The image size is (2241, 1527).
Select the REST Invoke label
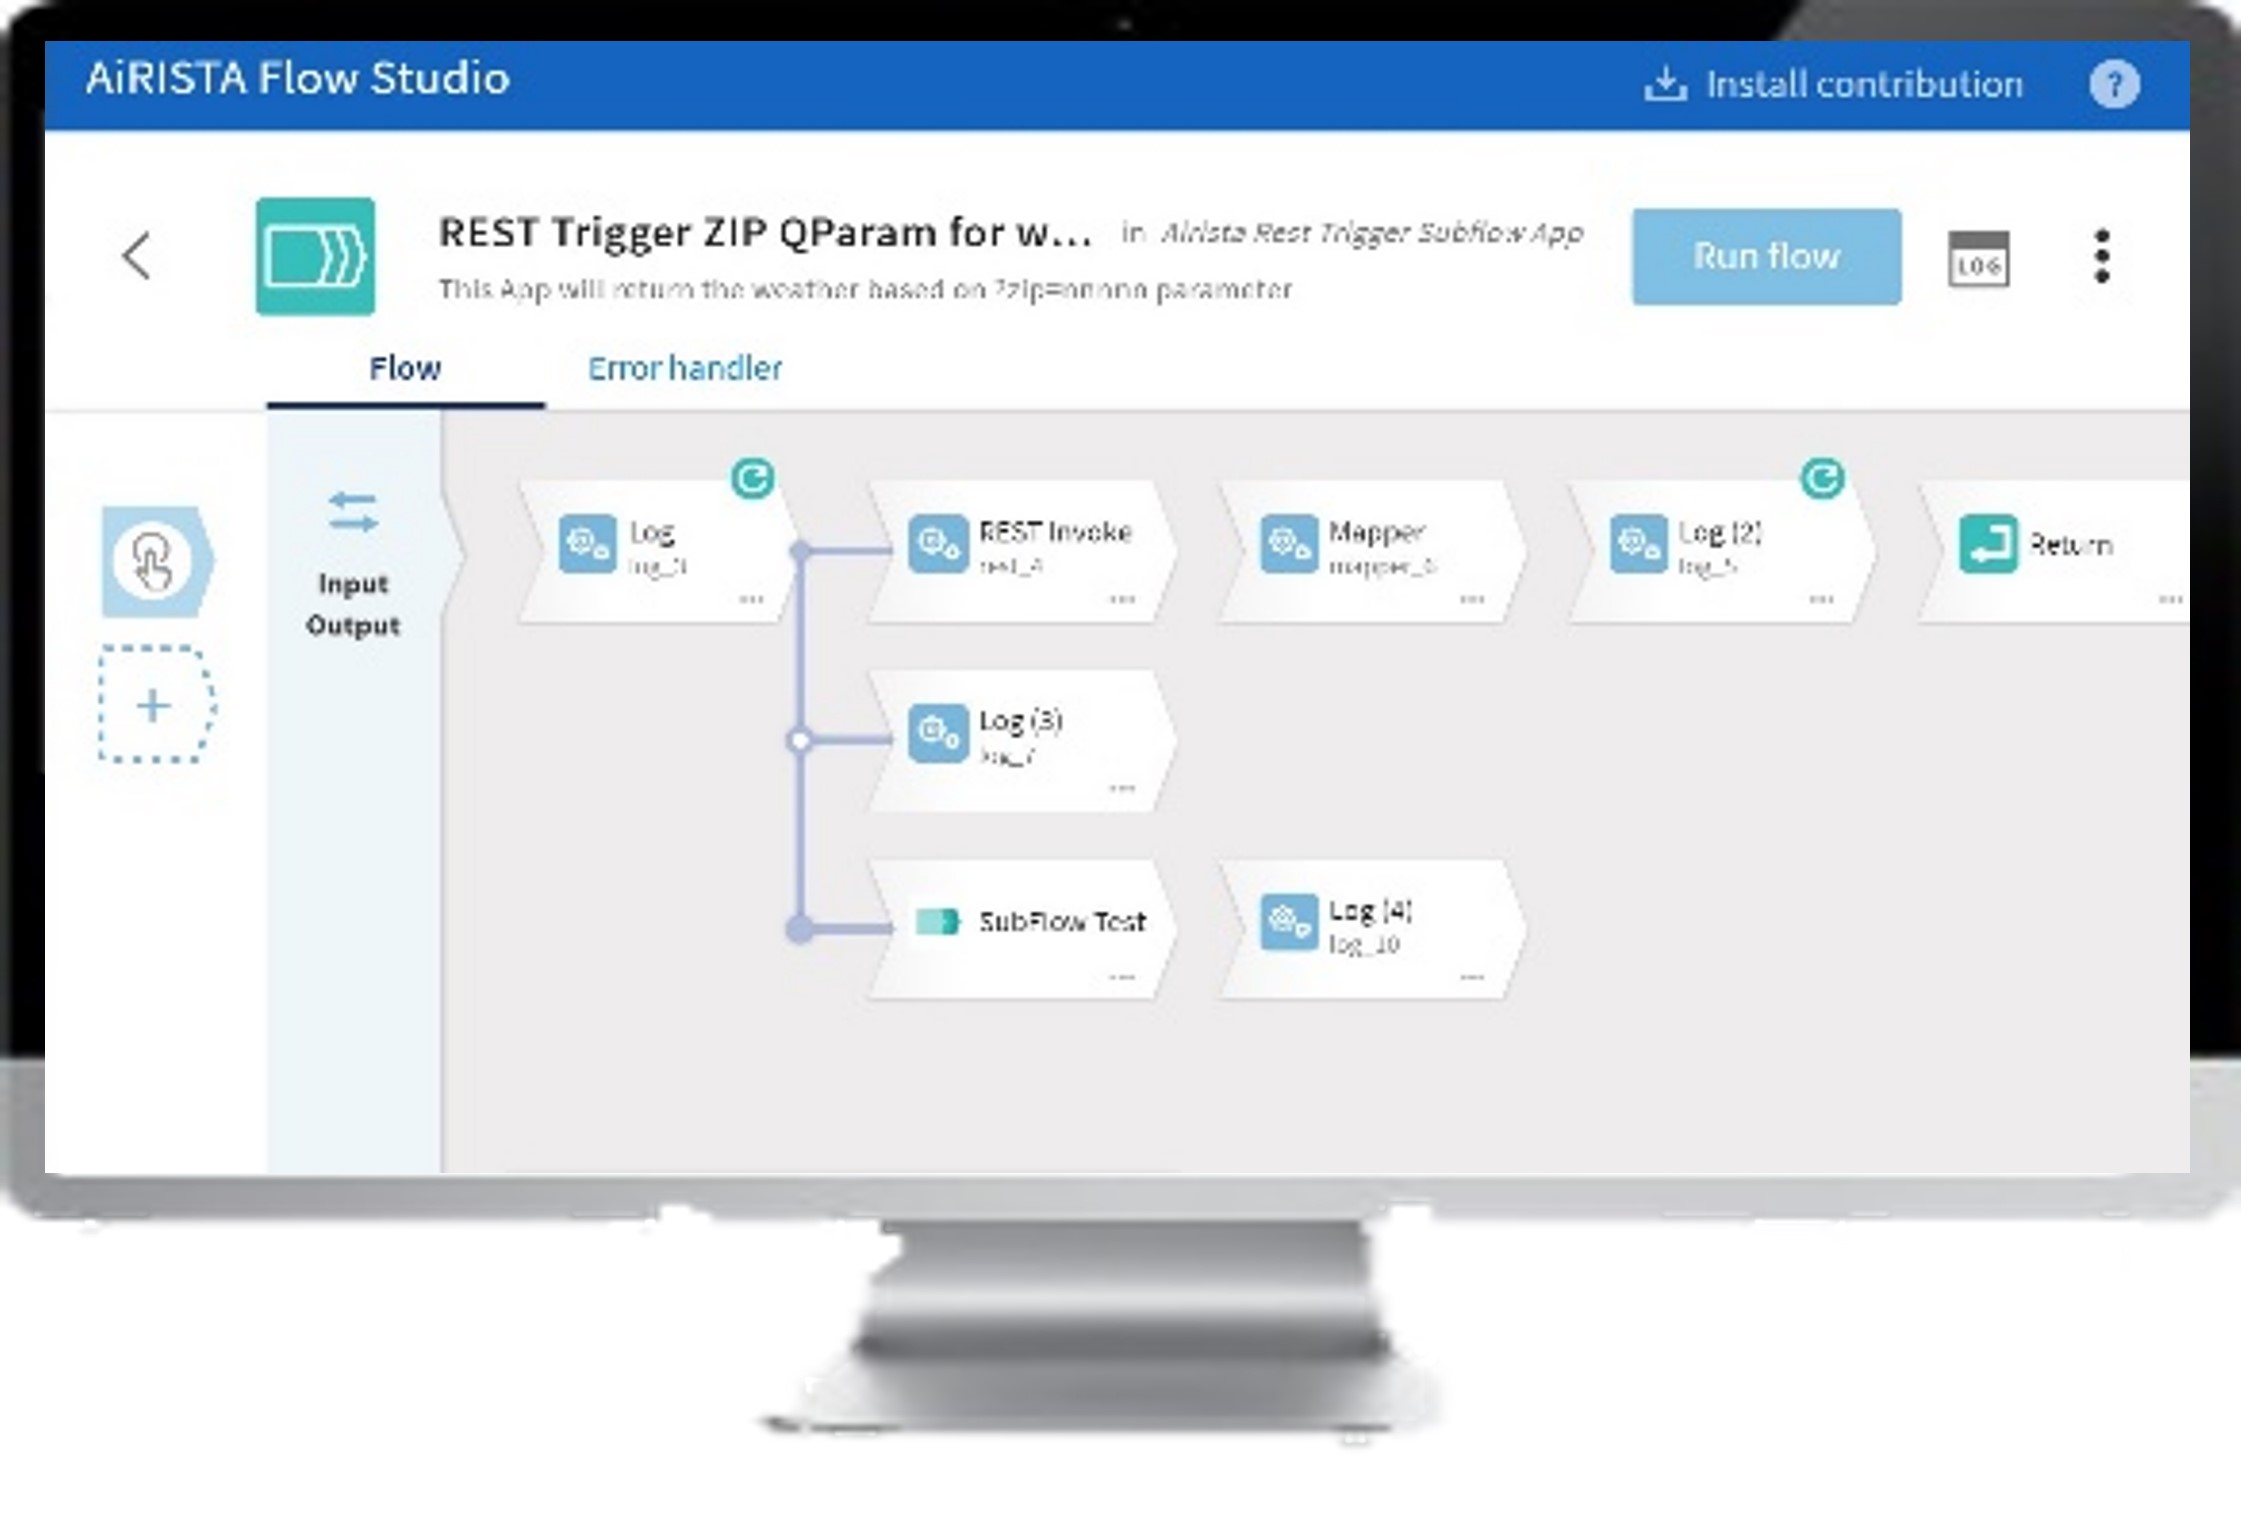coord(1055,531)
